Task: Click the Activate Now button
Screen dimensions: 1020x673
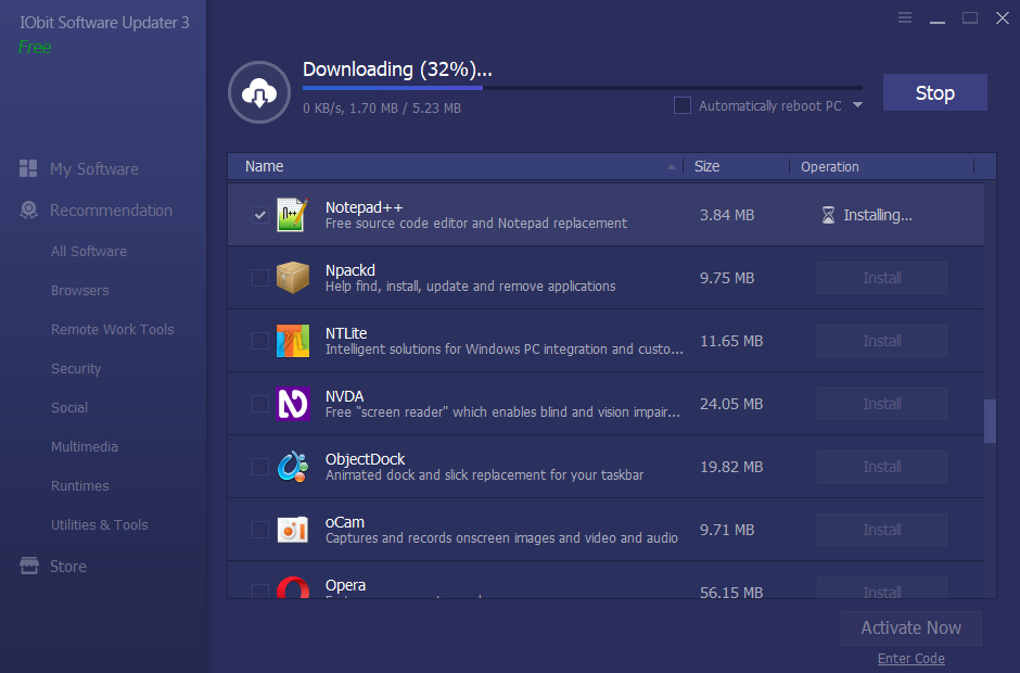Action: click(911, 628)
